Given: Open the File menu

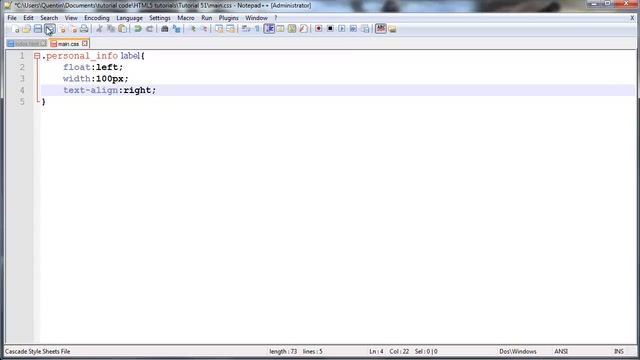Looking at the screenshot, I should pos(12,18).
